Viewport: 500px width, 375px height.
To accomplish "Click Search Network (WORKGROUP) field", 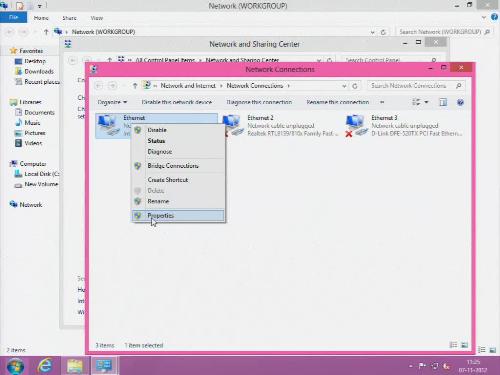I will [444, 32].
